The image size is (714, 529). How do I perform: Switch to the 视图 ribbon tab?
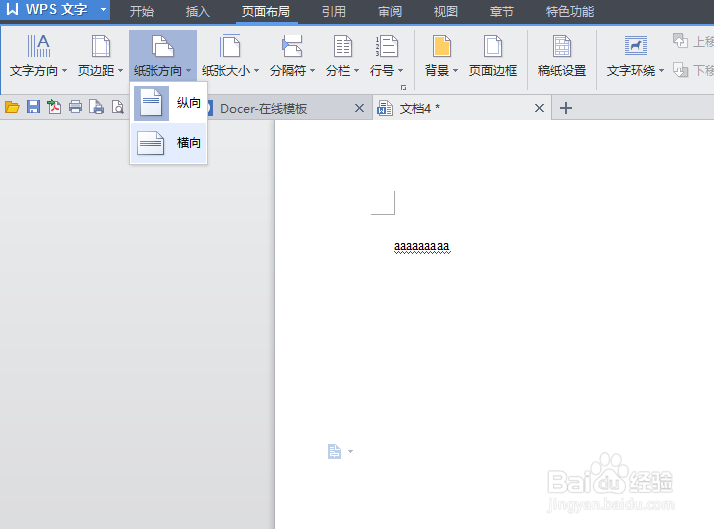click(x=446, y=11)
